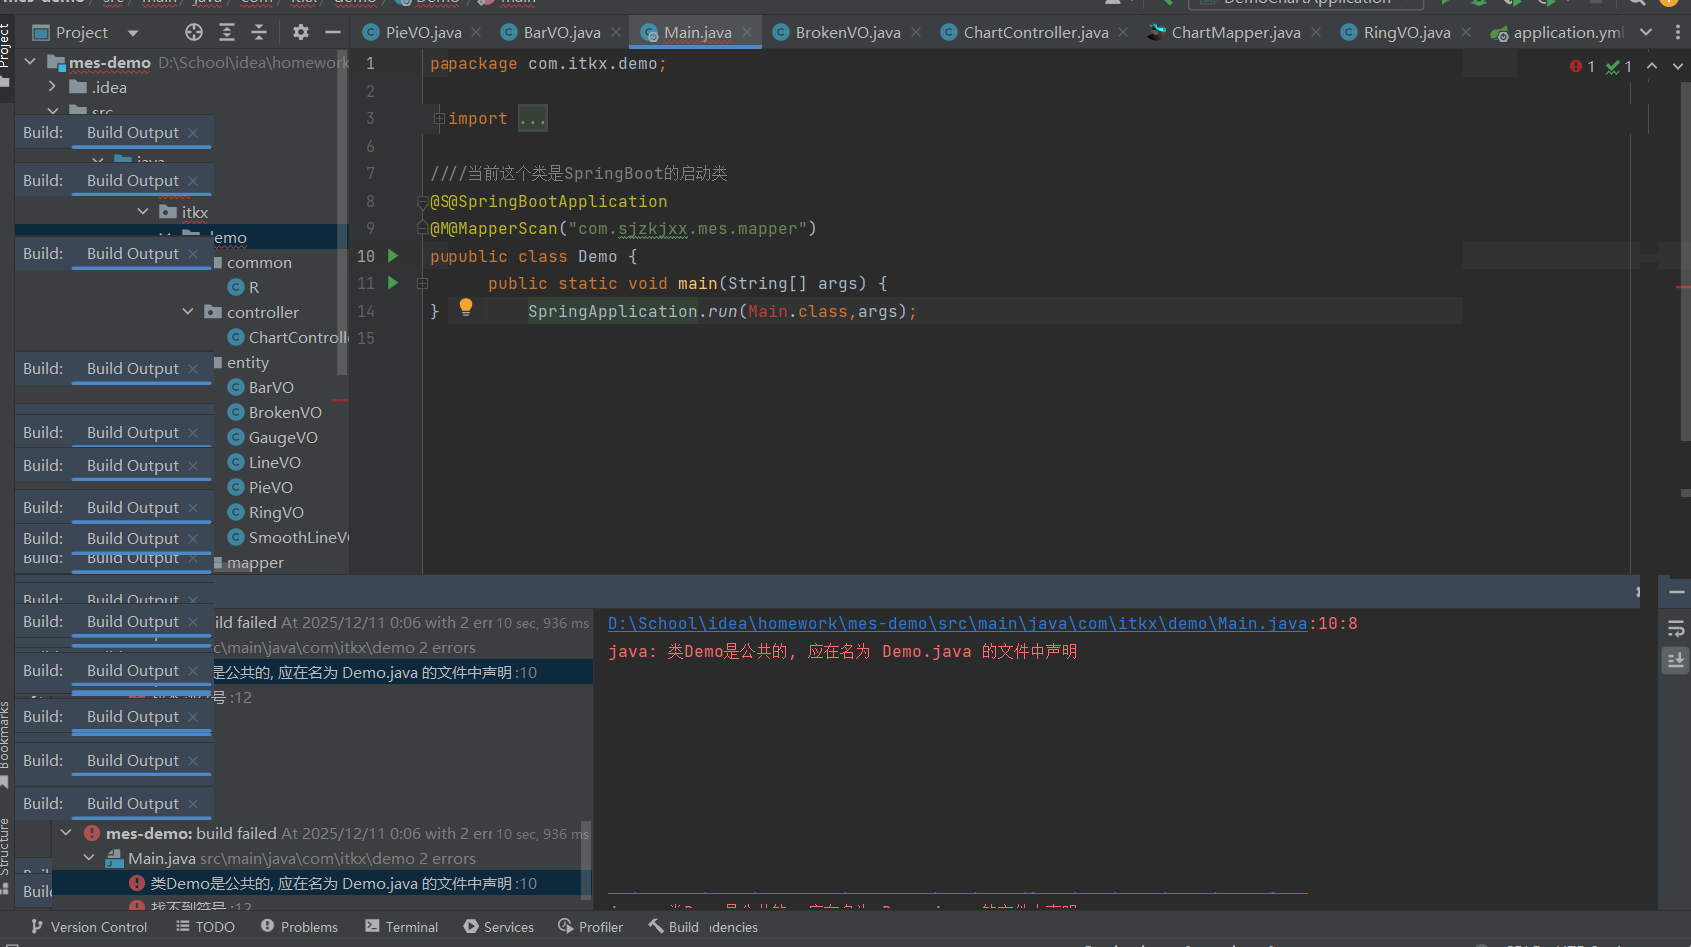Image resolution: width=1691 pixels, height=947 pixels.
Task: Toggle scroll to end in build output
Action: [1676, 660]
